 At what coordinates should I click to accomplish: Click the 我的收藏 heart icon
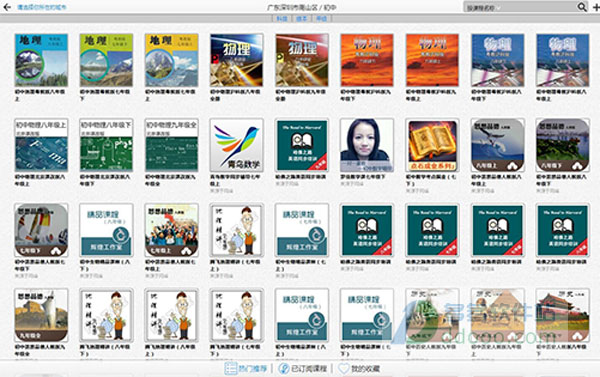pyautogui.click(x=344, y=368)
